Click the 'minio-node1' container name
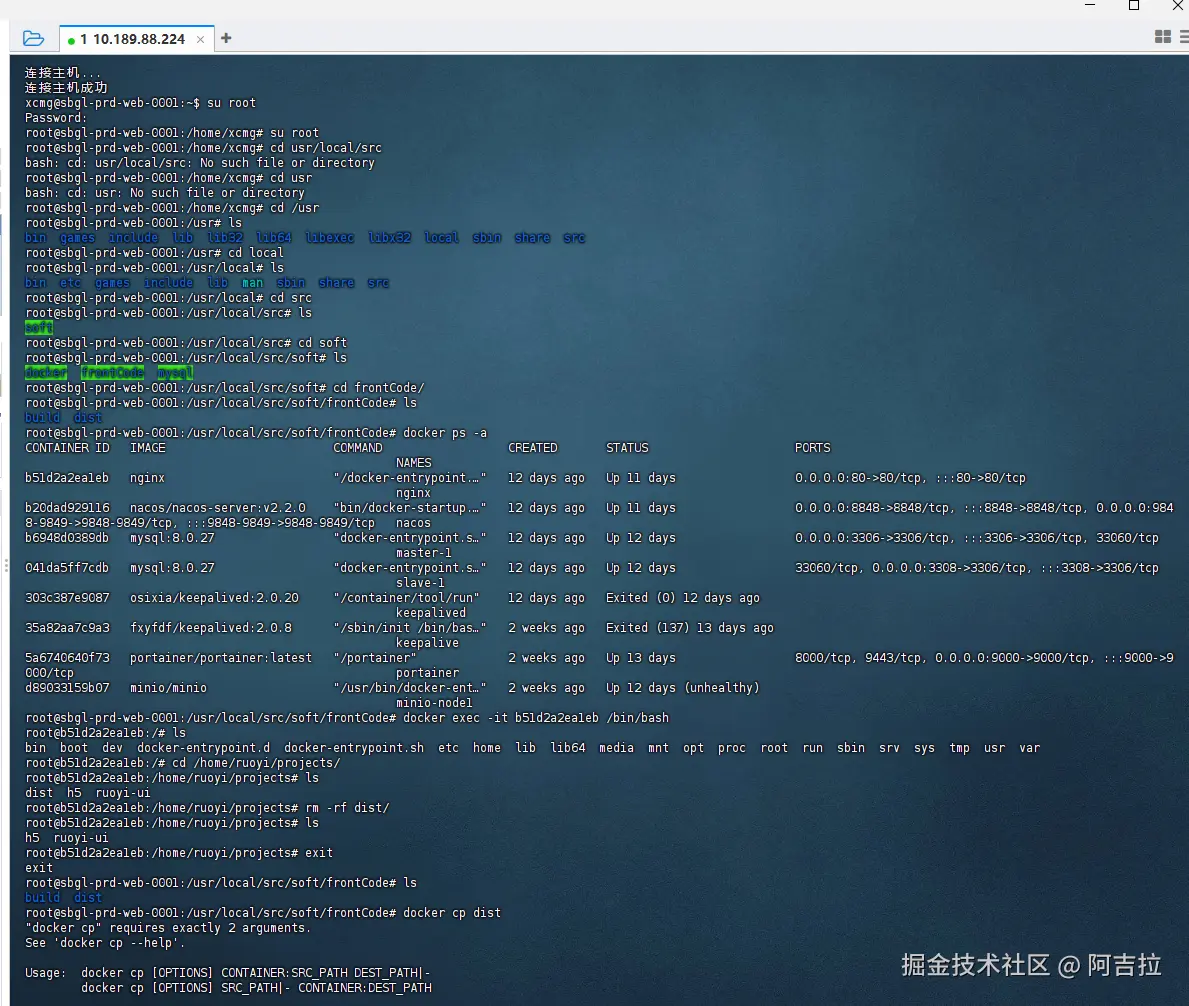The width and height of the screenshot is (1189, 1006). pos(434,703)
